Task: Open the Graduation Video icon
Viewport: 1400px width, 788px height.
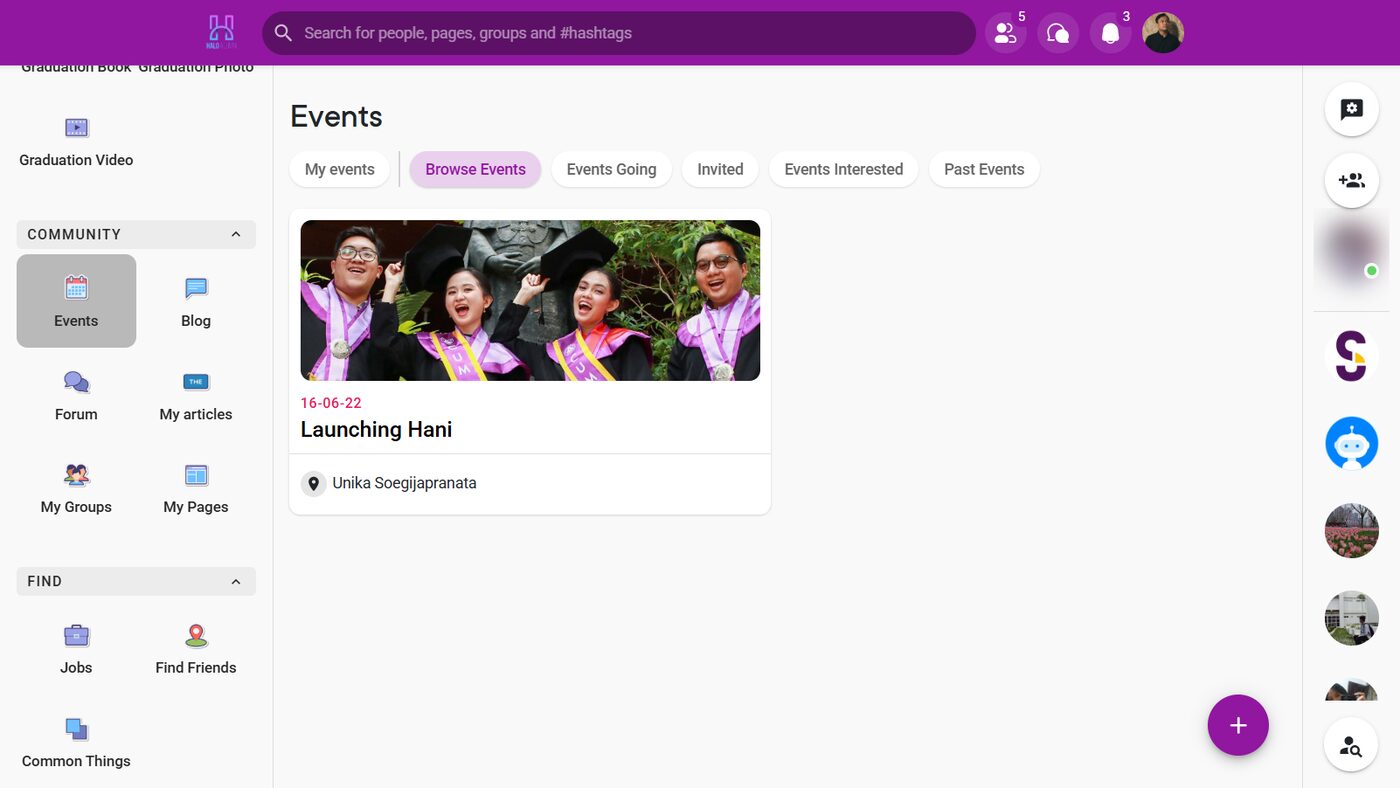Action: click(x=76, y=127)
